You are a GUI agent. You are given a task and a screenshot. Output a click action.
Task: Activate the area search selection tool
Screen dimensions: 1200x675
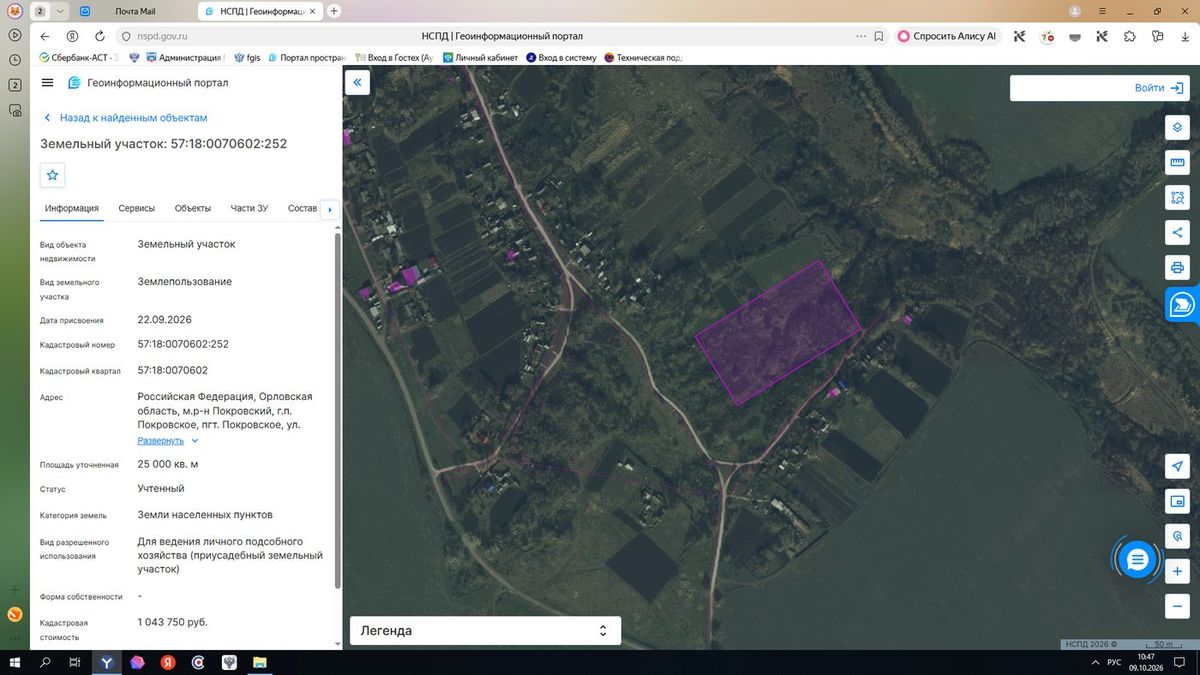point(1177,197)
